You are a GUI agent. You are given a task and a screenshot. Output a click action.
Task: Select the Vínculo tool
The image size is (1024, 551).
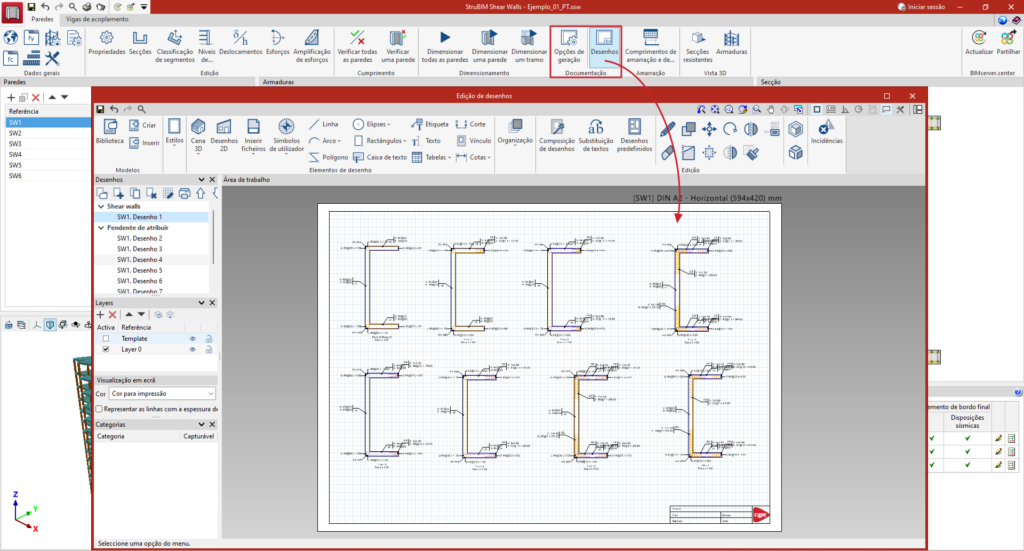point(473,140)
